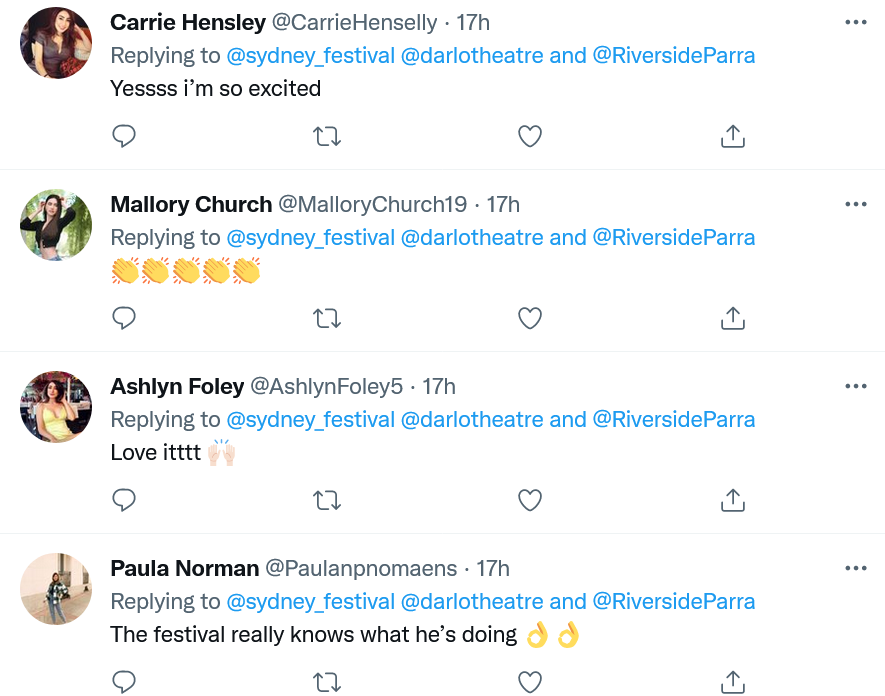Image resolution: width=885 pixels, height=696 pixels.
Task: Open Mallory Church's avatar
Action: 56,224
